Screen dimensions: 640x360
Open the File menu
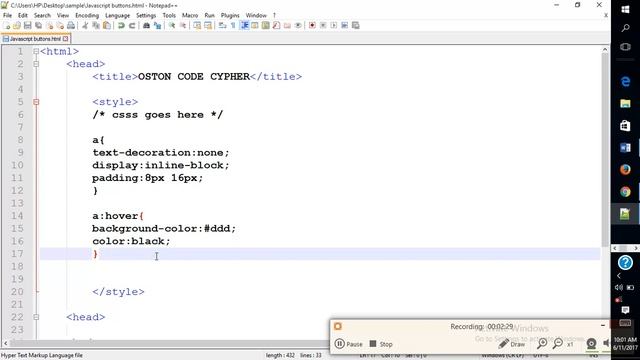(7, 15)
